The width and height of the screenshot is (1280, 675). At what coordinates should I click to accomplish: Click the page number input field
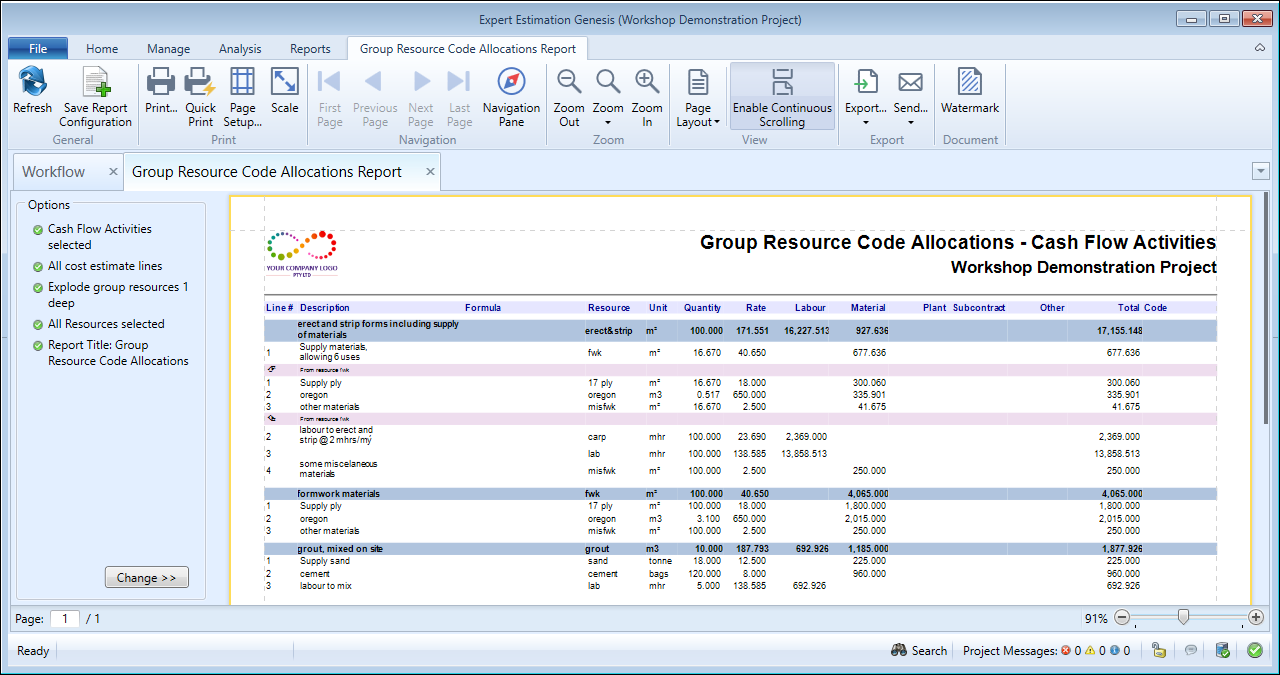[65, 619]
